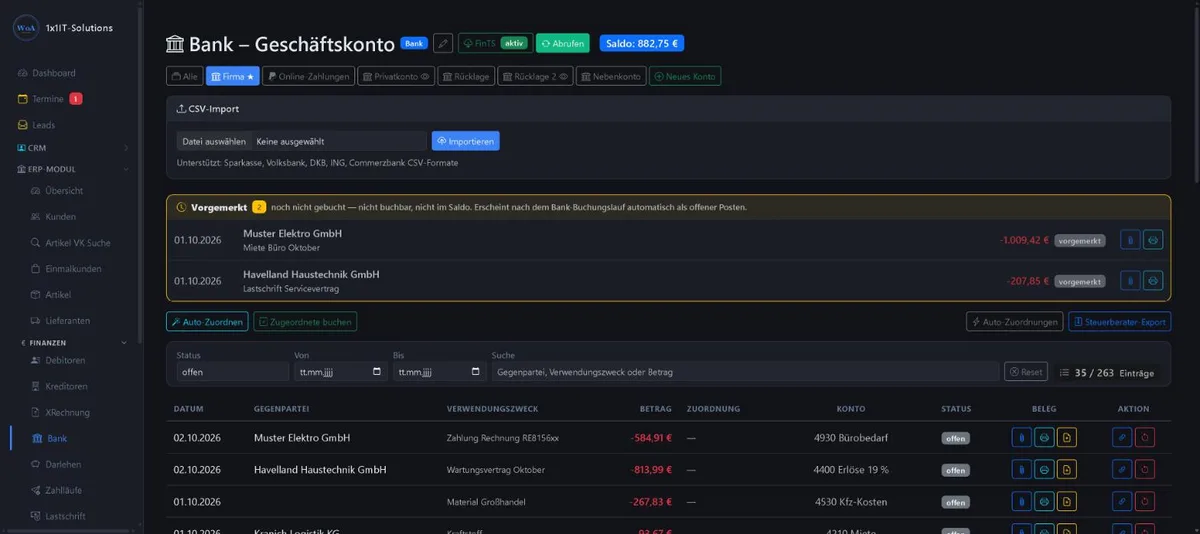The image size is (1200, 534).
Task: Click the teal icon in Miete Büro Oktober row
Action: tap(1153, 240)
